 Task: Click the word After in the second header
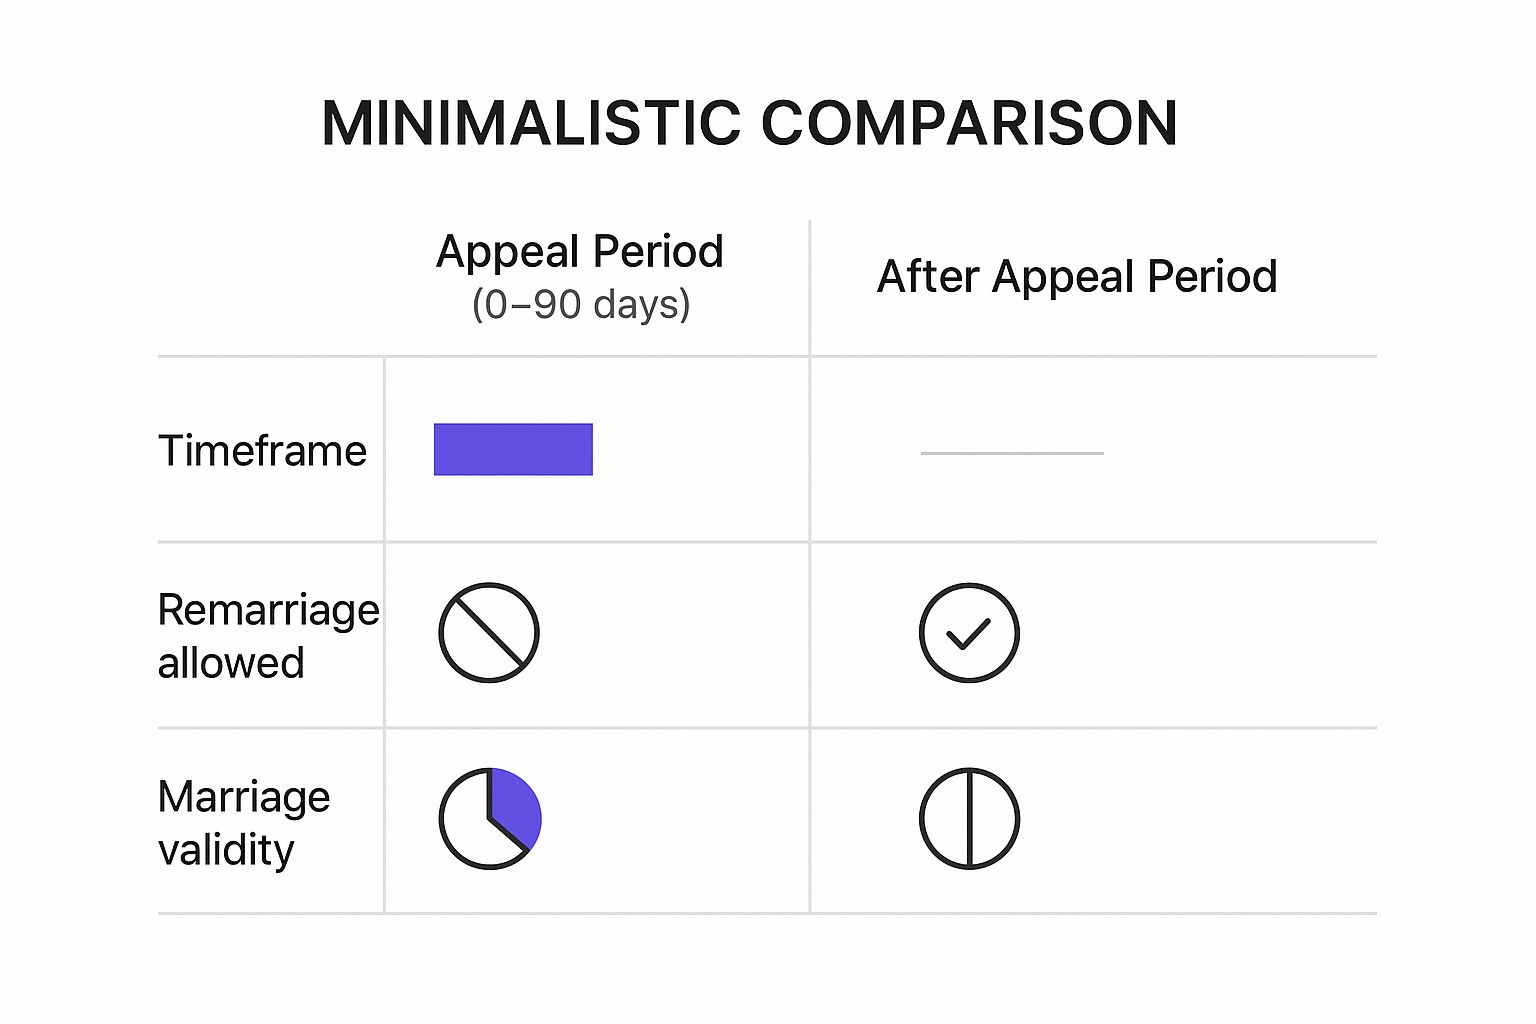click(926, 277)
